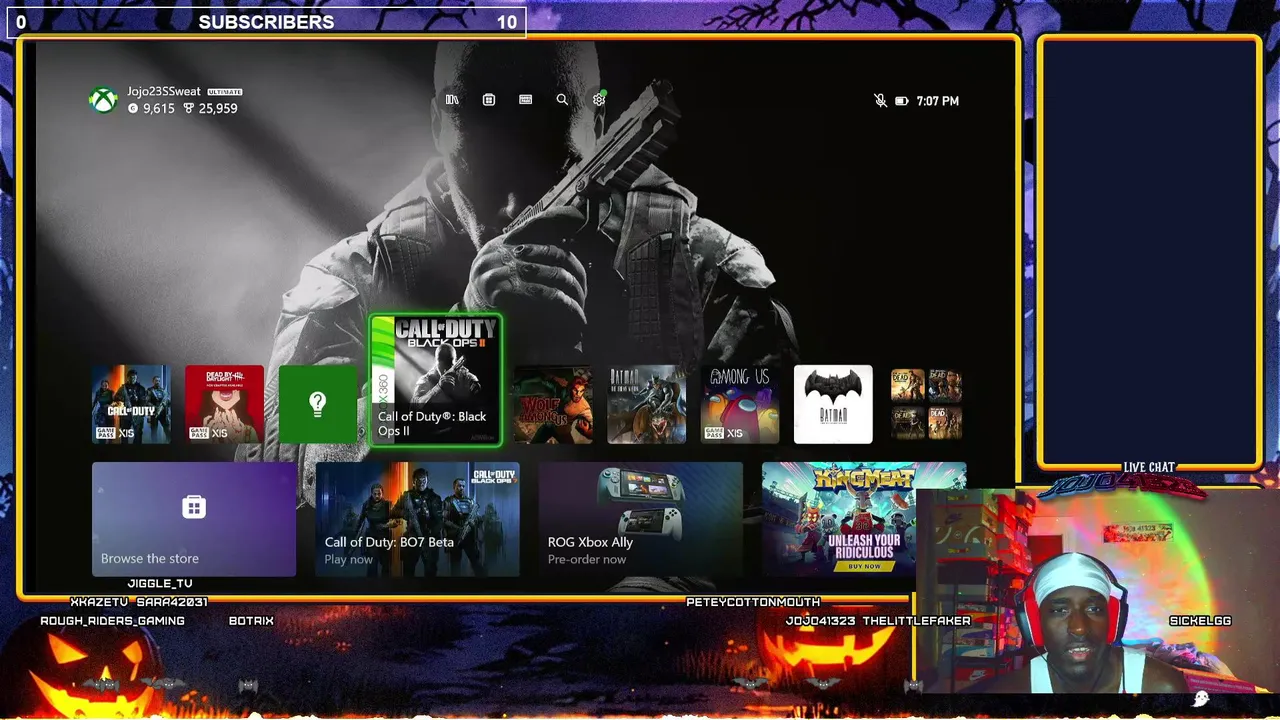Viewport: 1280px width, 720px height.
Task: Open the Among Us game tile
Action: 740,404
